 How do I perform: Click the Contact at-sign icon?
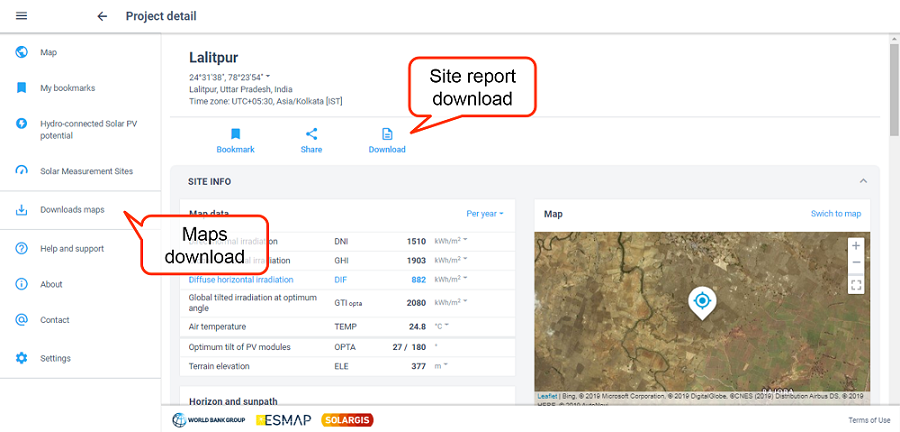[22, 320]
